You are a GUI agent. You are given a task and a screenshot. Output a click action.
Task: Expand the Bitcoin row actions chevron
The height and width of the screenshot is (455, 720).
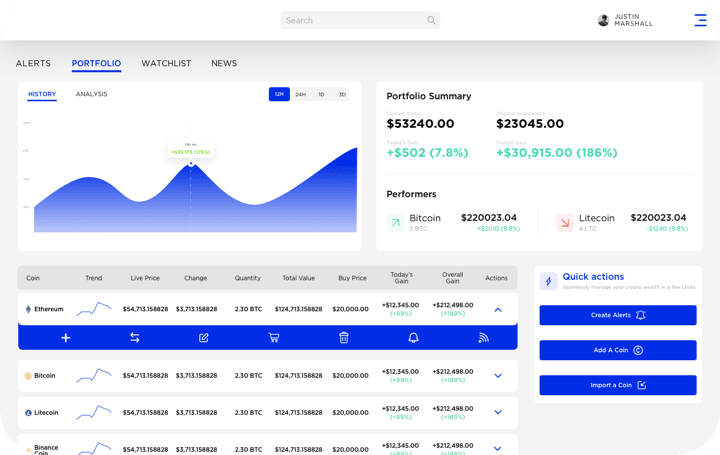pos(497,376)
